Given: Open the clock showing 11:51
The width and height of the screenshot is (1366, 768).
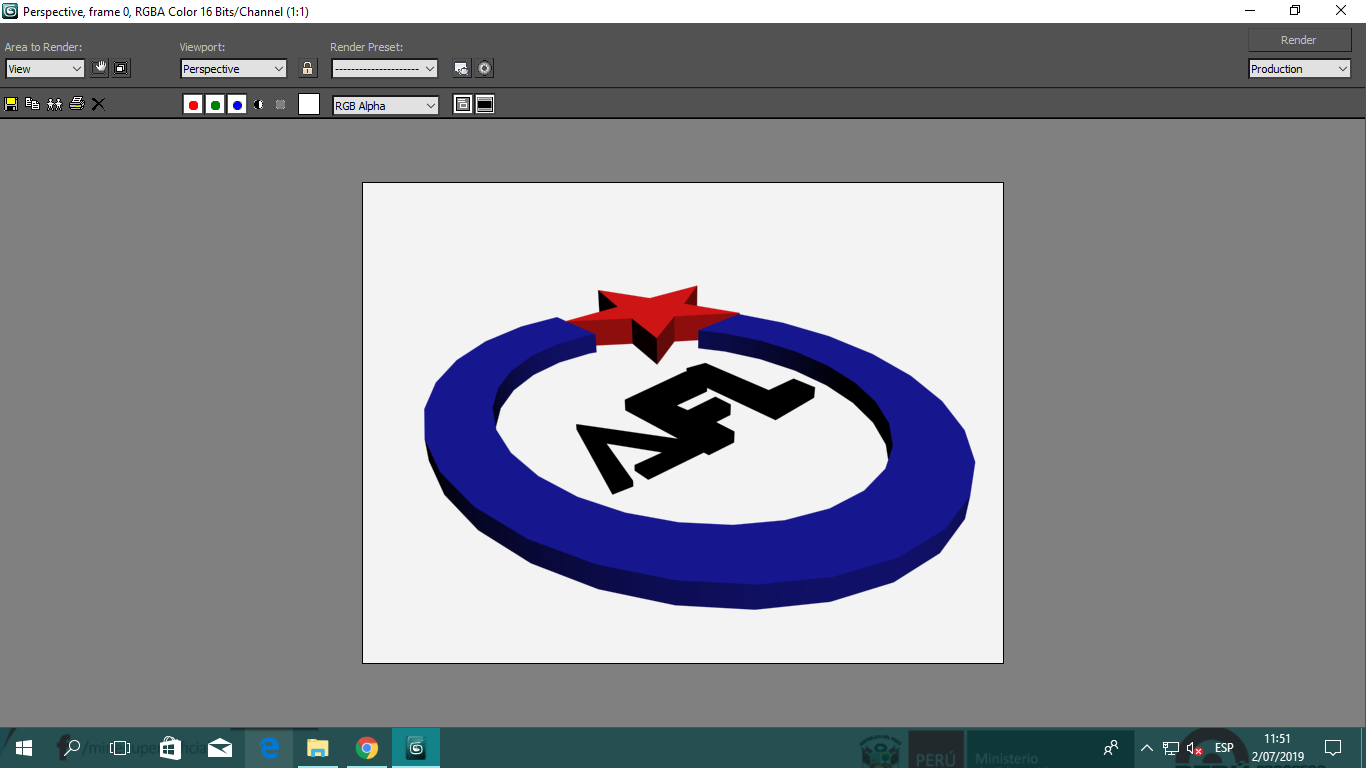Looking at the screenshot, I should pos(1278,748).
